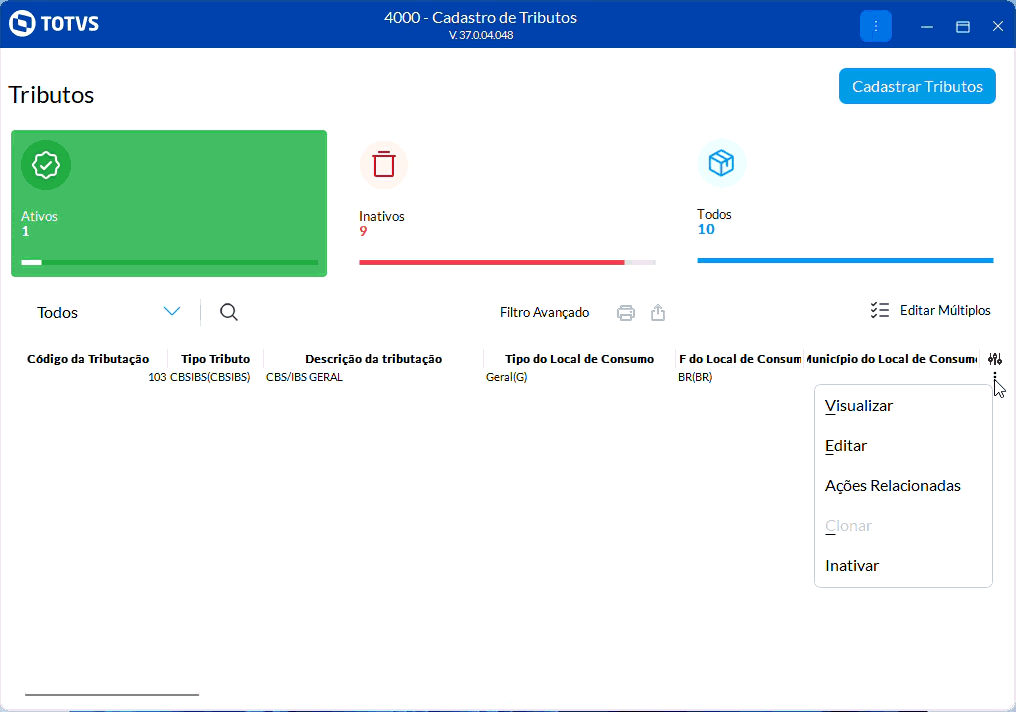Image resolution: width=1016 pixels, height=712 pixels.
Task: Select the Todos card label
Action: tap(714, 214)
